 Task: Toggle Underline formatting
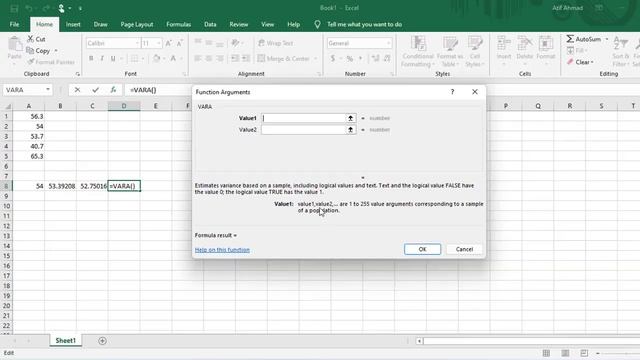113,59
